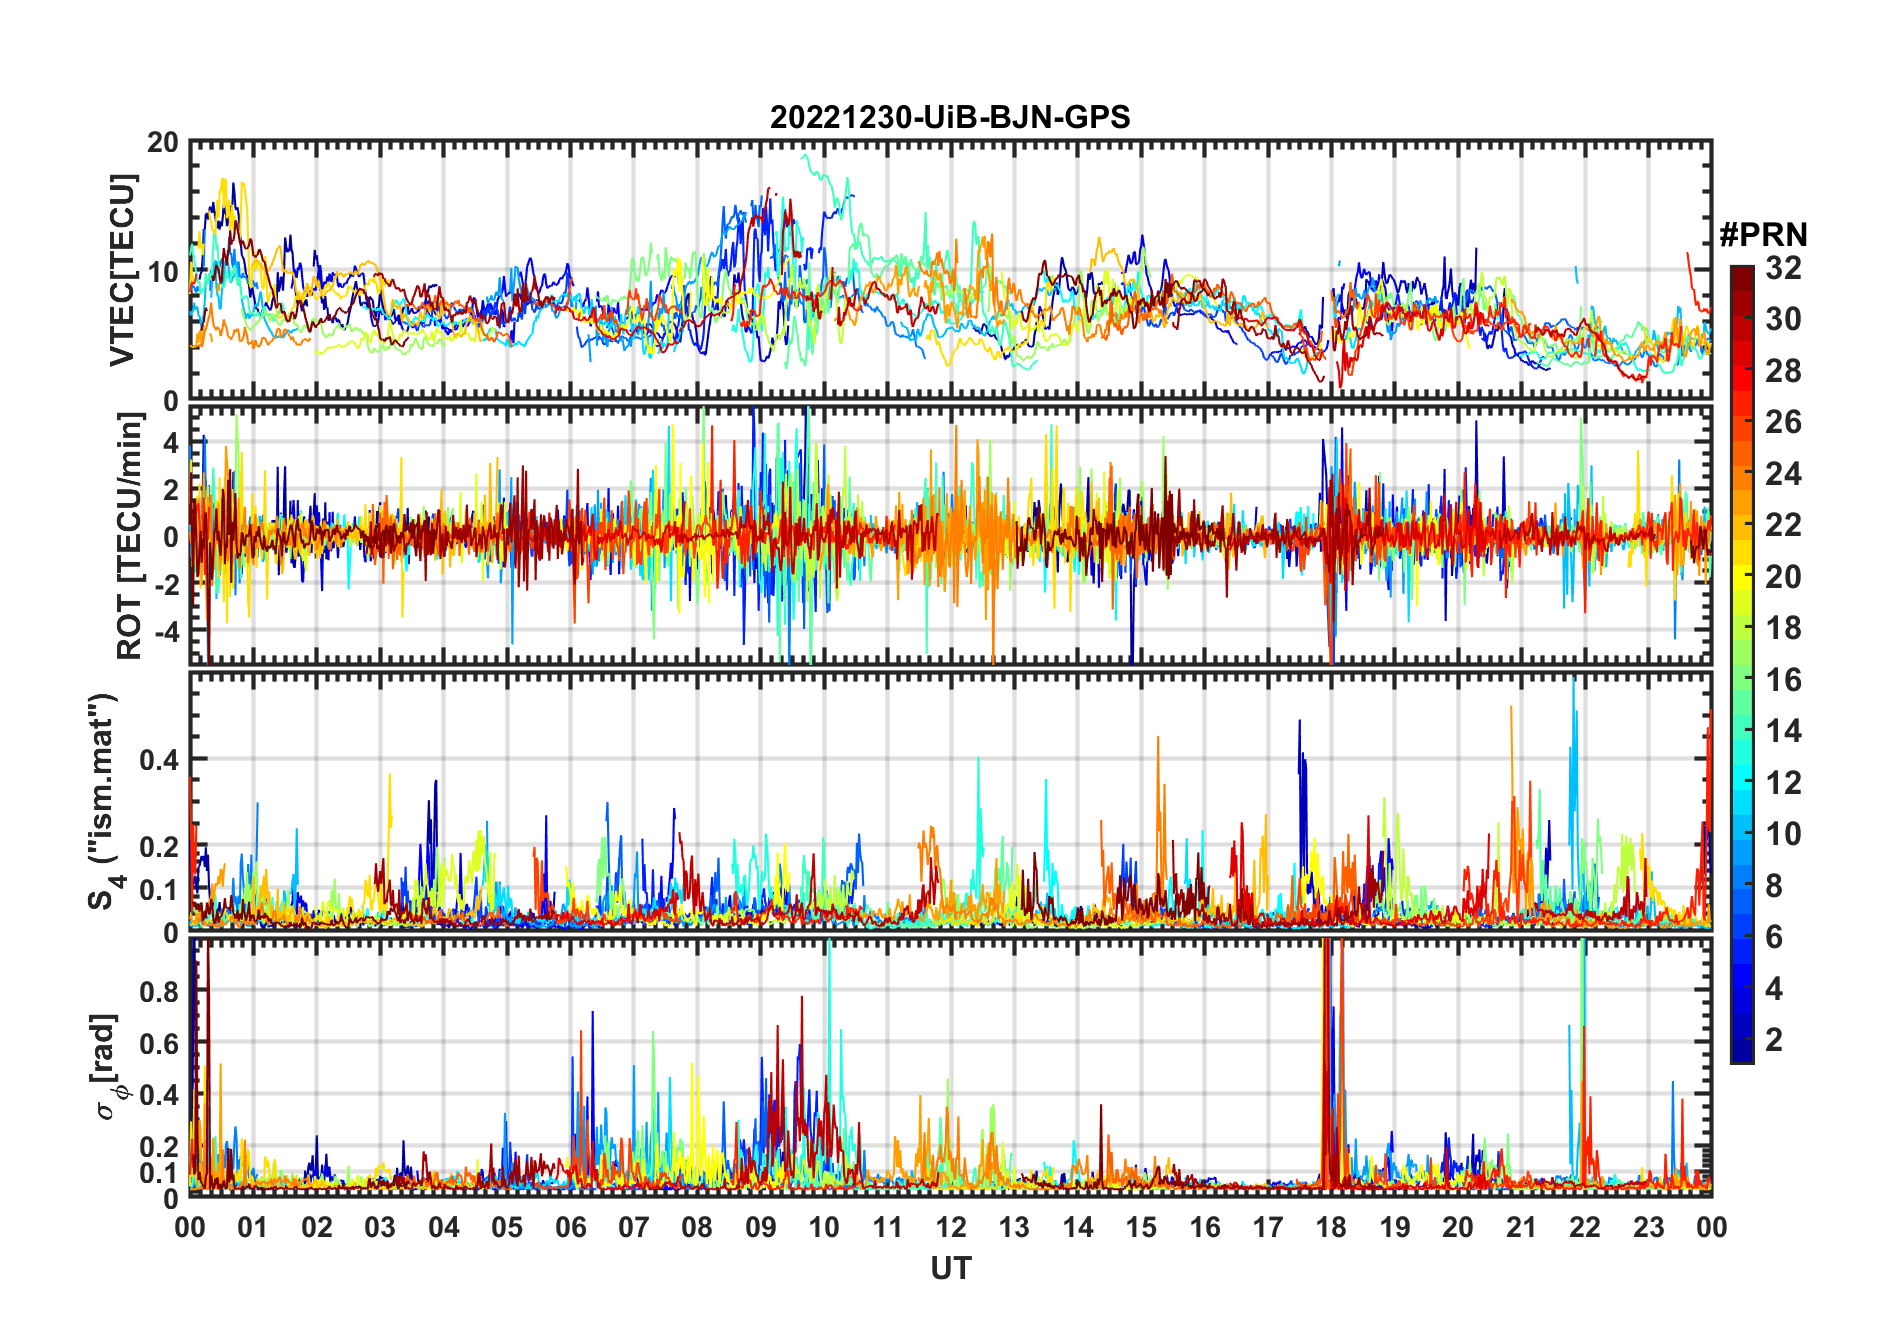
Task: Click the plot title 20221230-UiB-BJN-GPS
Action: (x=950, y=117)
